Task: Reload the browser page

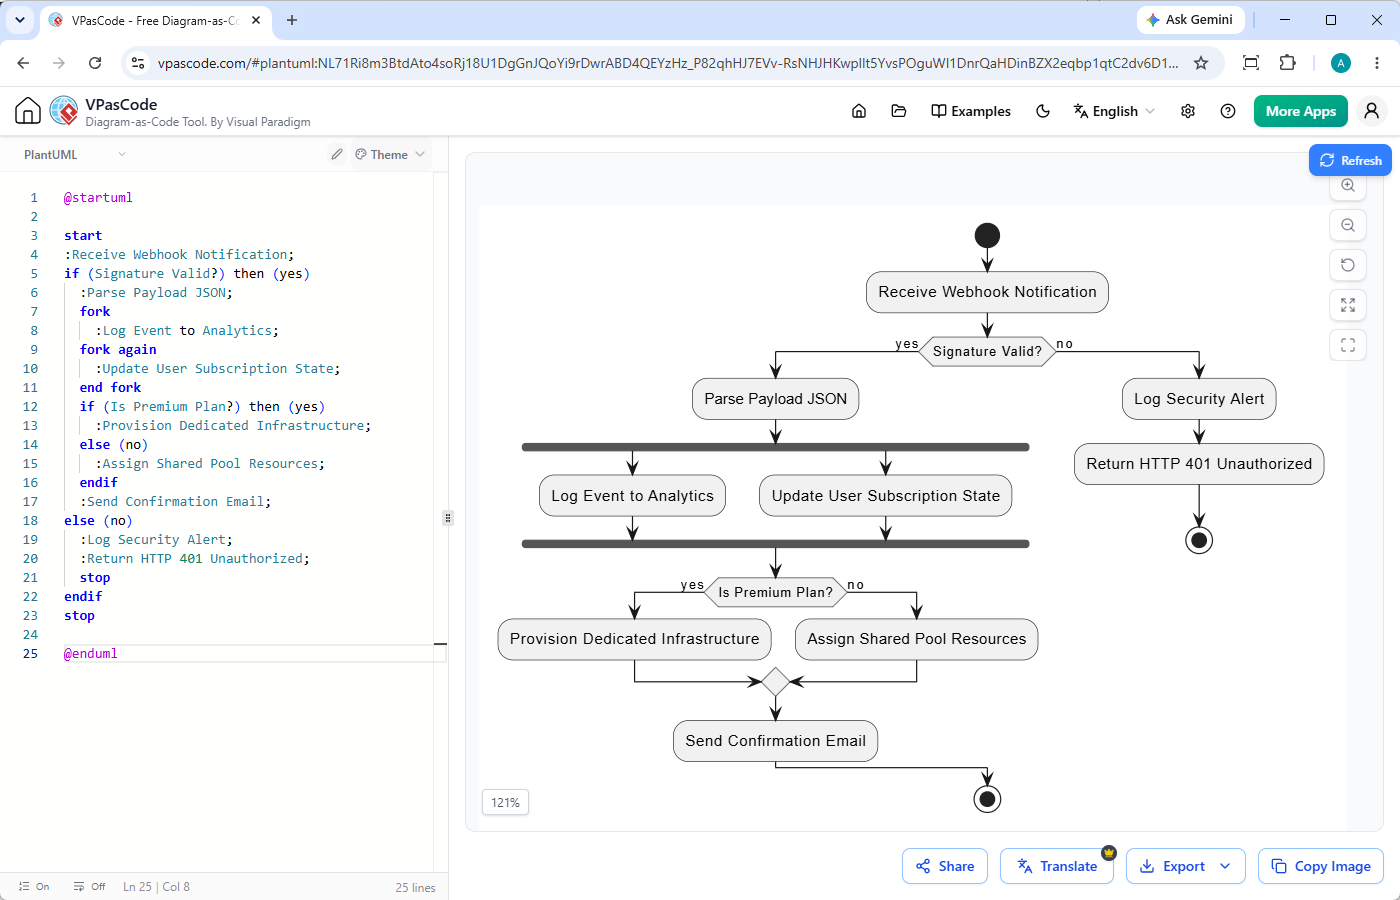Action: 95,63
